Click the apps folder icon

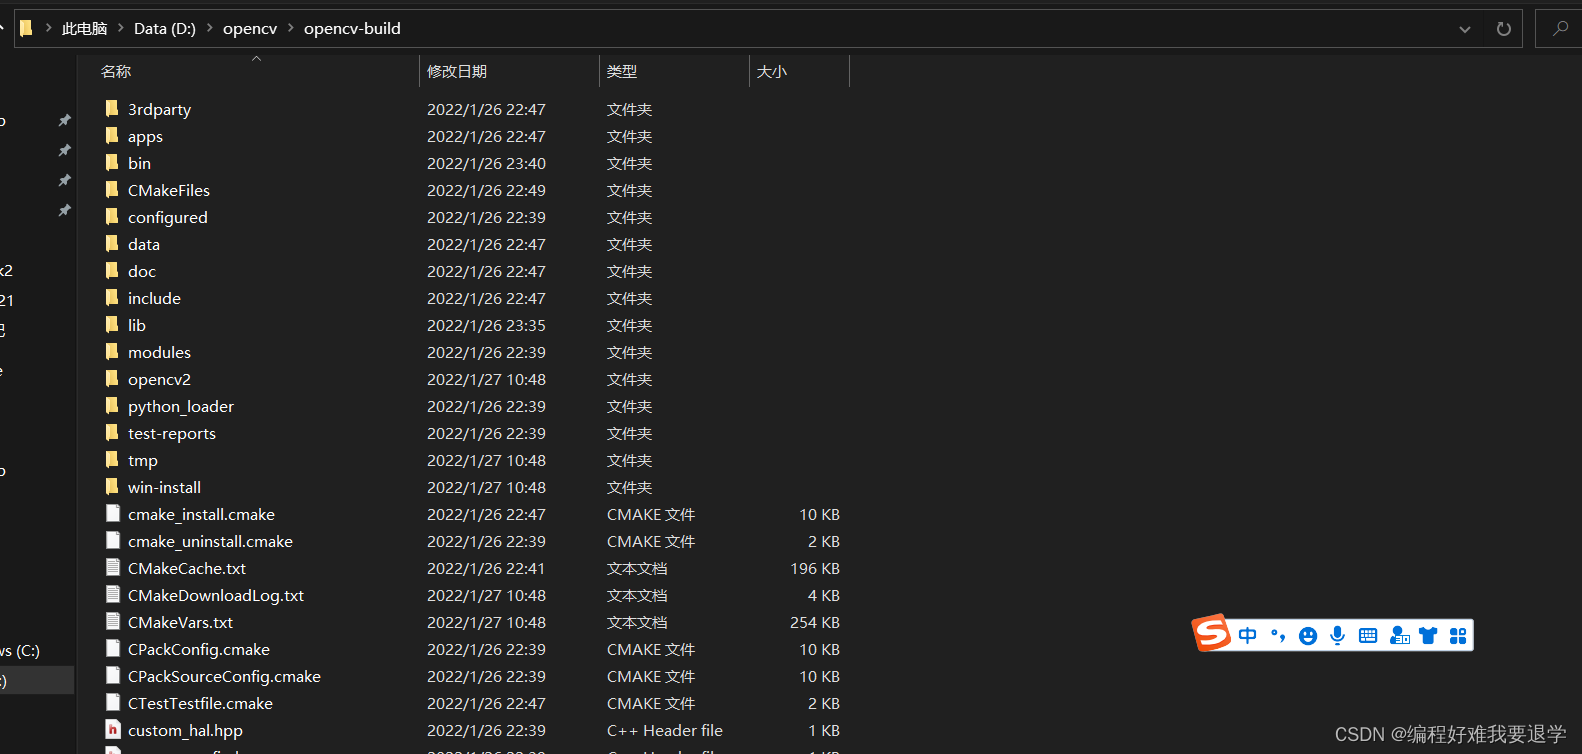(112, 135)
